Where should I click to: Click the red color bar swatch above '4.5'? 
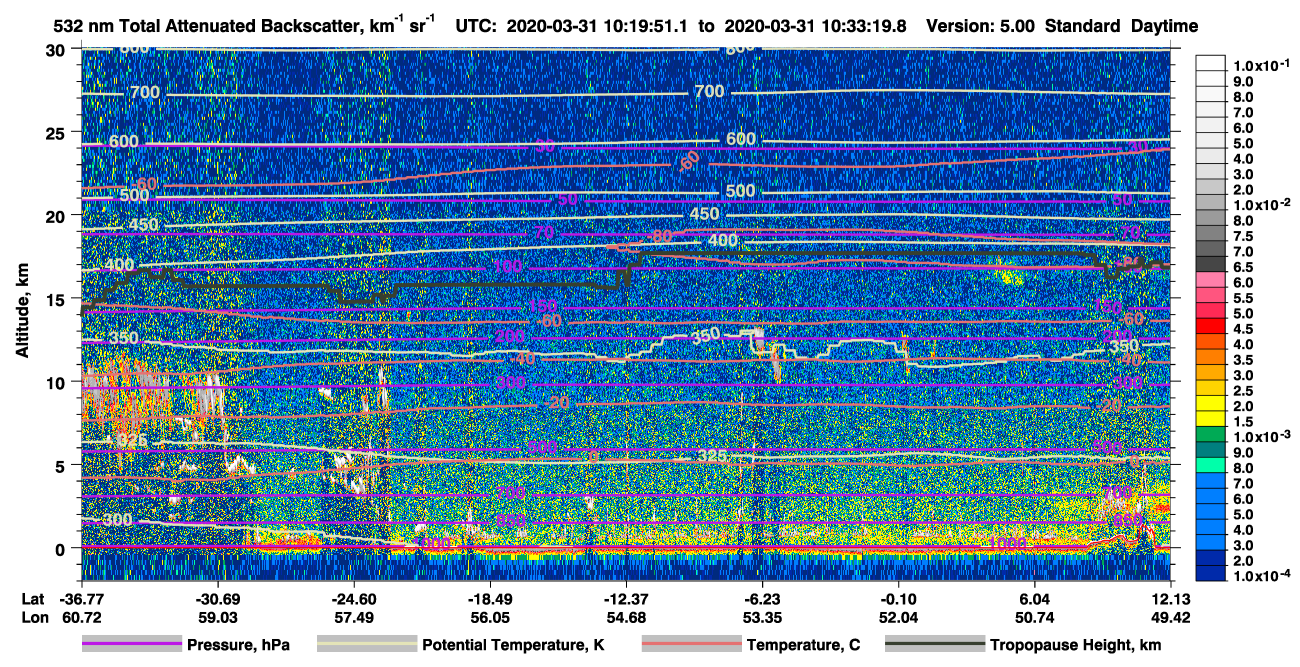click(1210, 325)
